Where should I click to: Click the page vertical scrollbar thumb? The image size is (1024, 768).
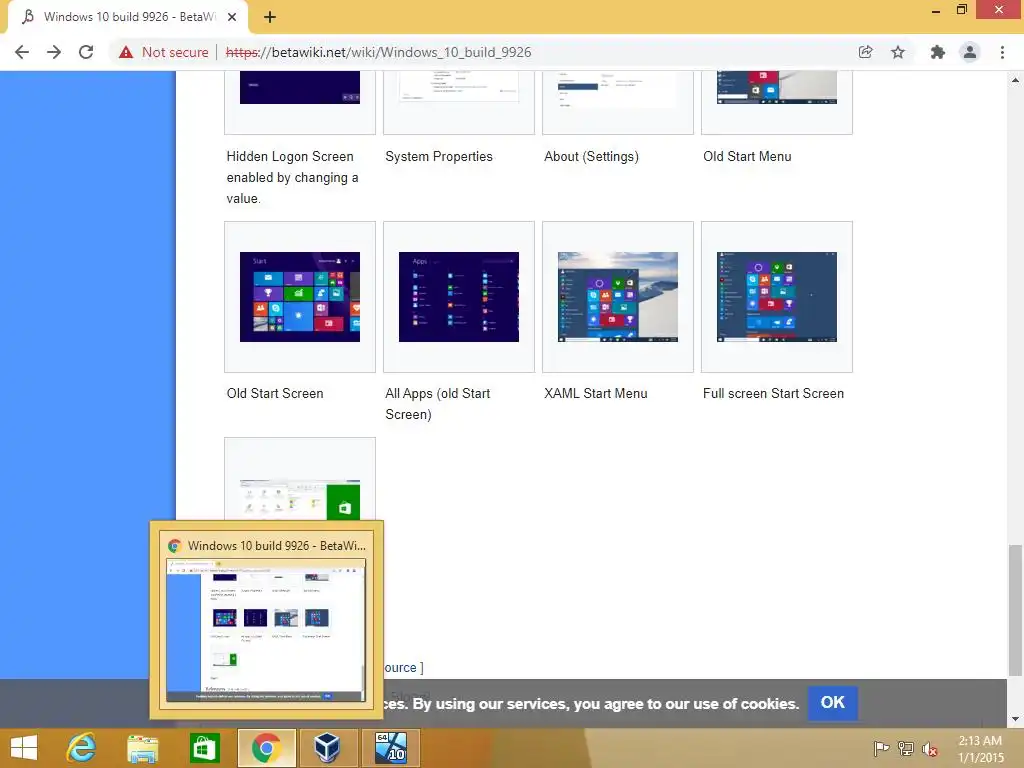1015,610
